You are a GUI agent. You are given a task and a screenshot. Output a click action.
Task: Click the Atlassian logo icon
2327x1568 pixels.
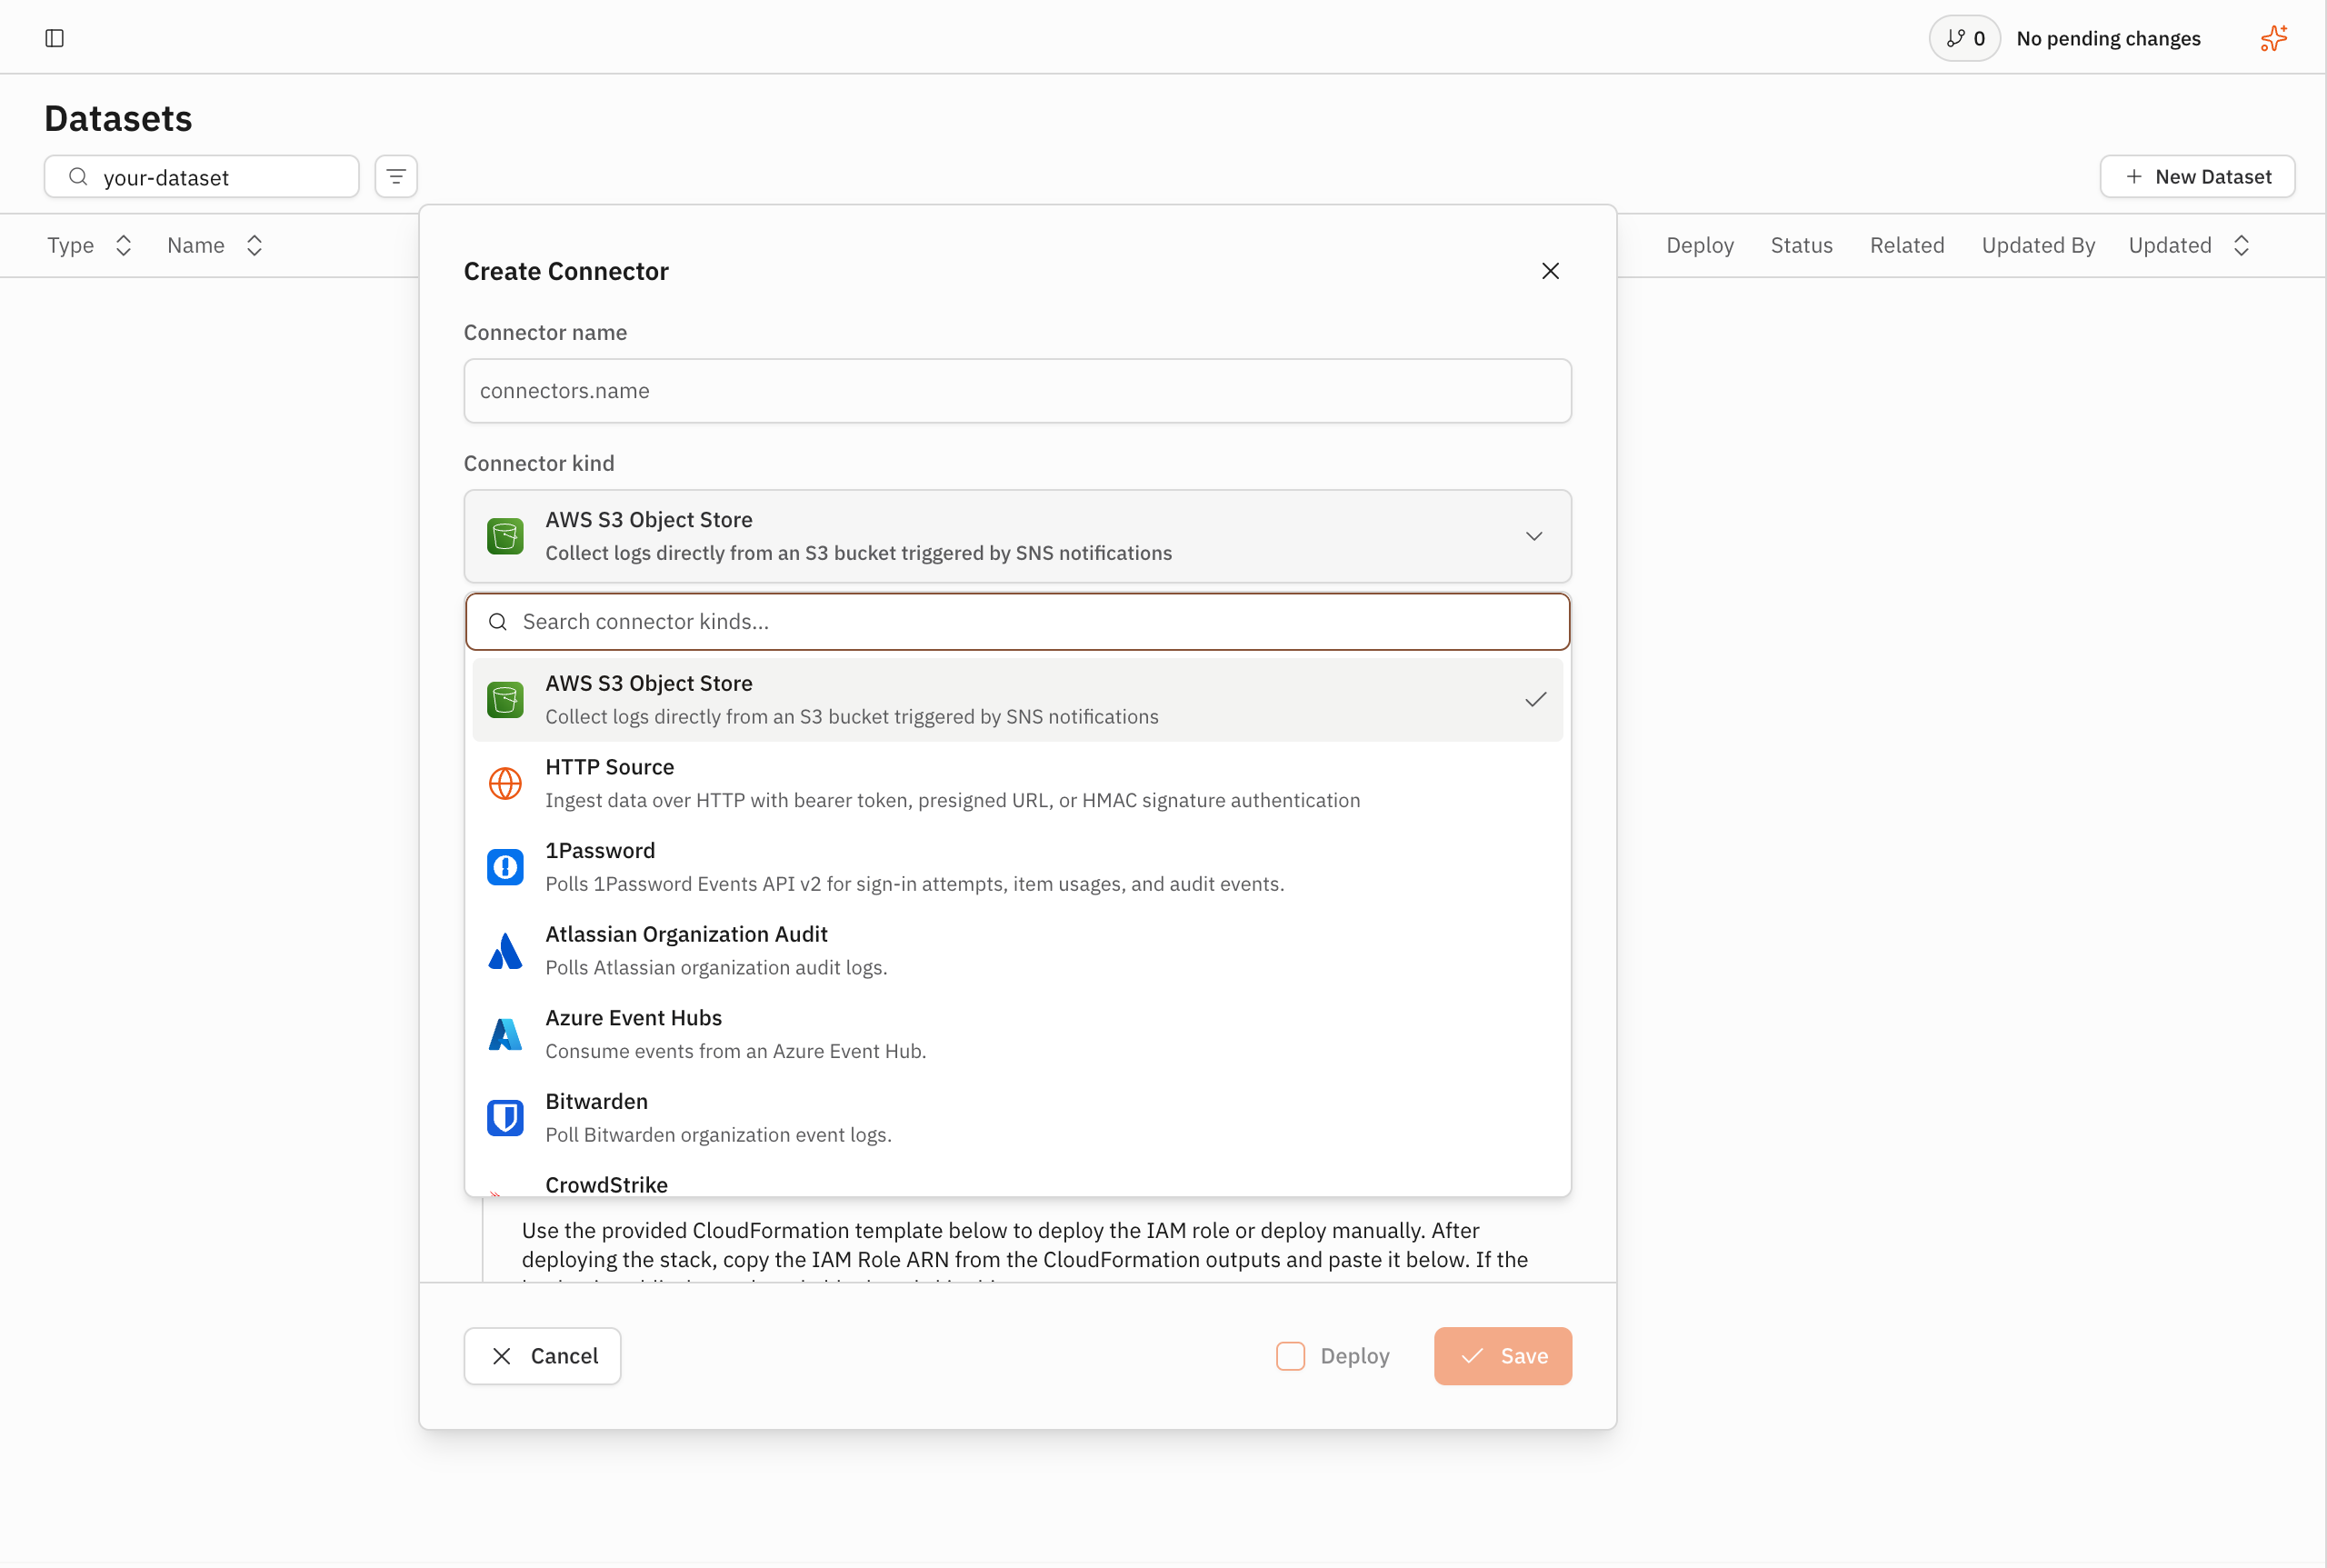505,951
